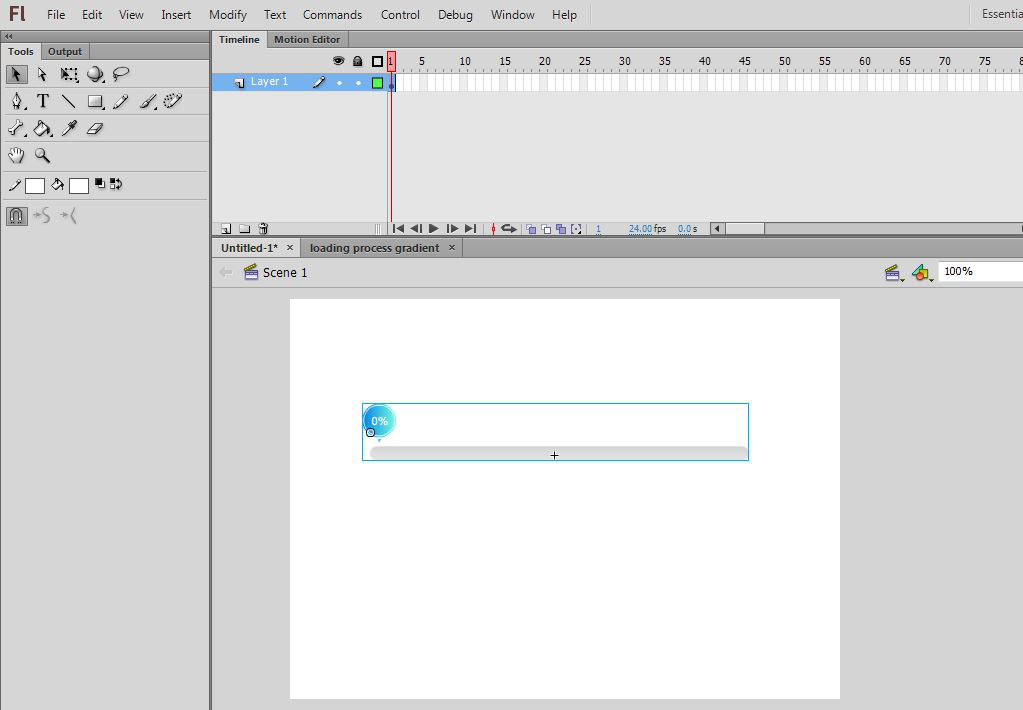Show all layers as outlines
Screen dimensions: 1023x710
pos(377,61)
